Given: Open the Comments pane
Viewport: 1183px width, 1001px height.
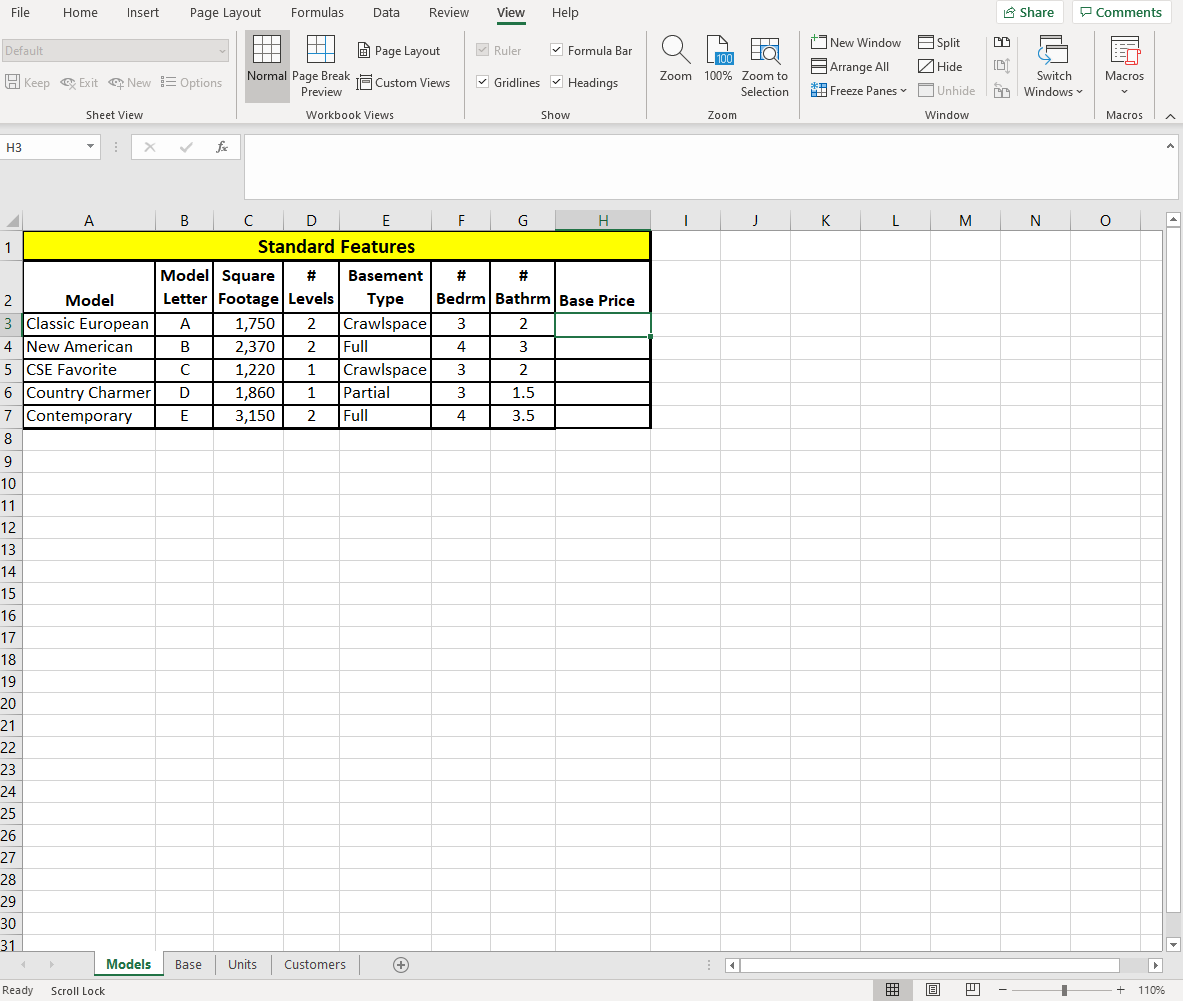Looking at the screenshot, I should click(x=1121, y=12).
